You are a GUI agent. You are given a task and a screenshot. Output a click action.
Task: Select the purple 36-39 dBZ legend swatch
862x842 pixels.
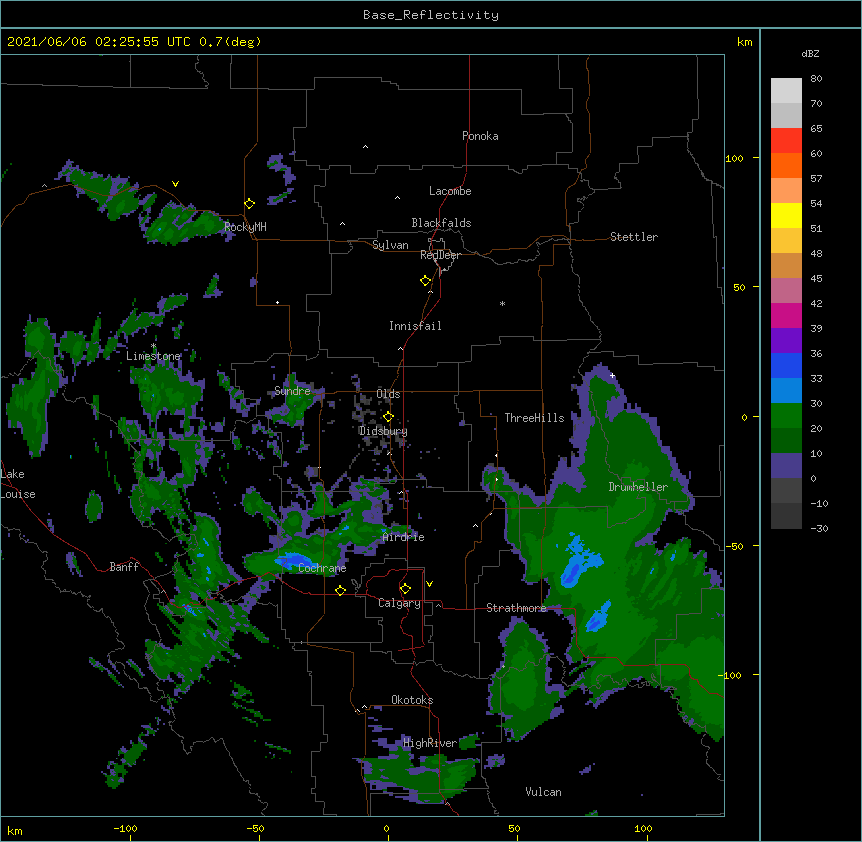786,341
